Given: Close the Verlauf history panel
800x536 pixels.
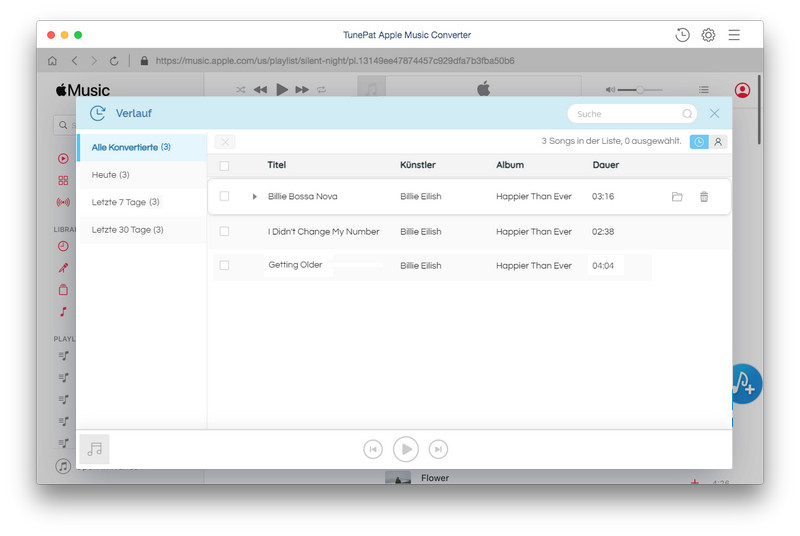Looking at the screenshot, I should [x=714, y=113].
